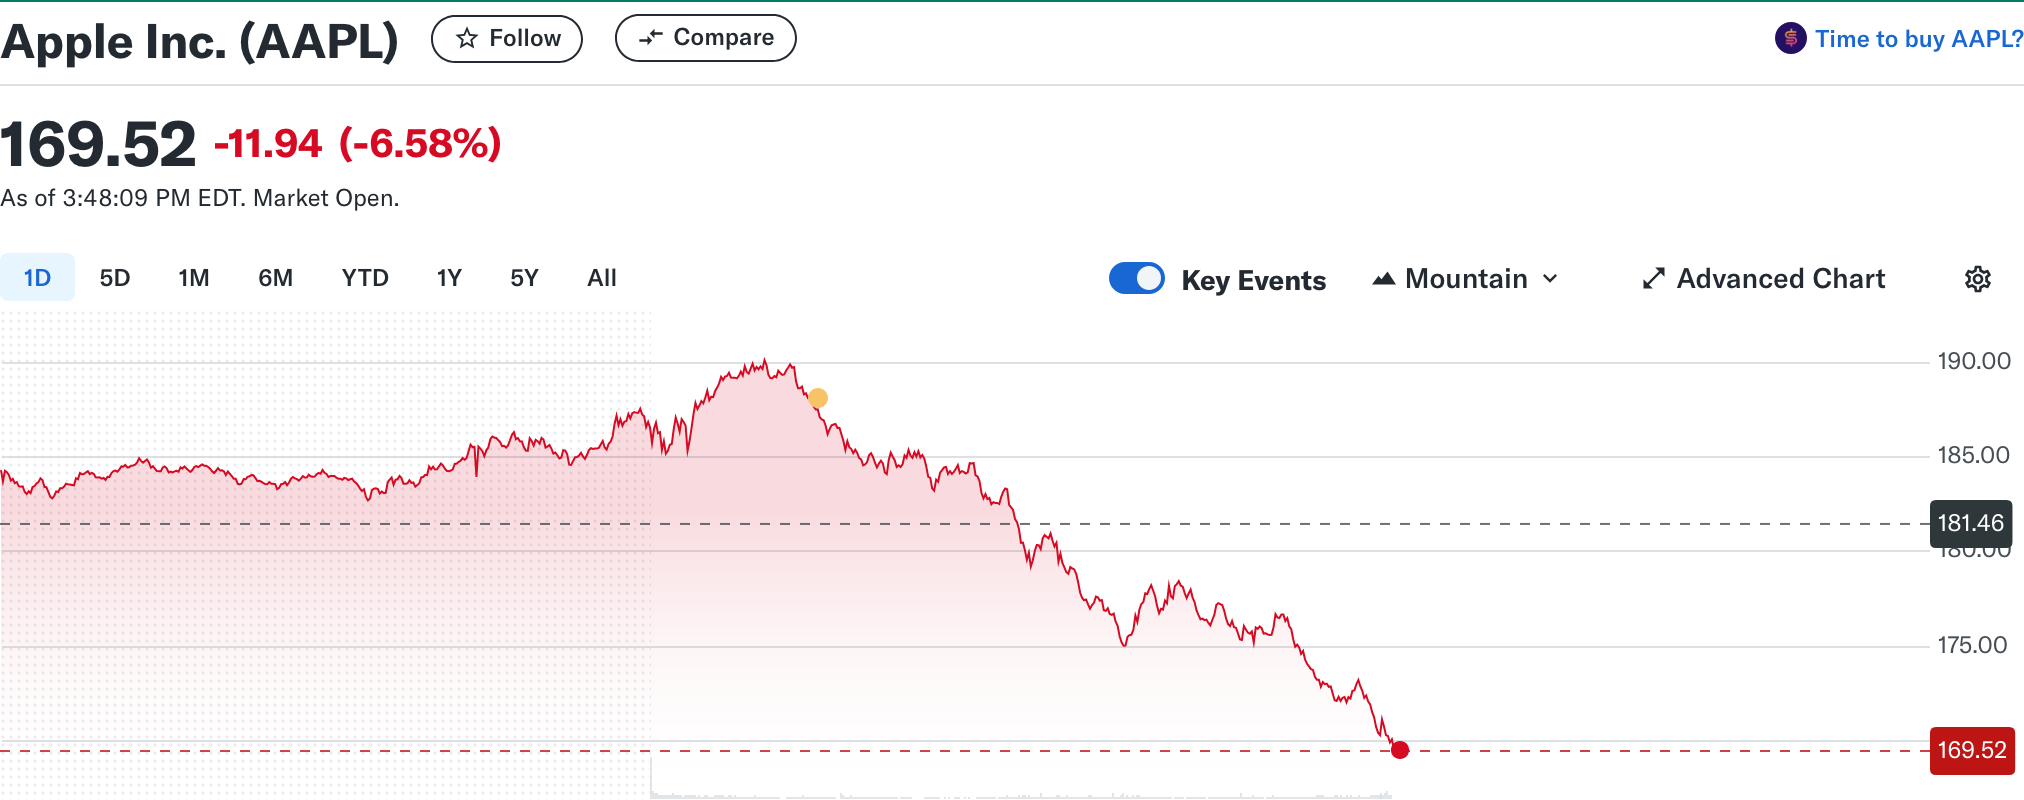Select the 1D time range tab
This screenshot has height=800, width=2024.
(x=37, y=278)
